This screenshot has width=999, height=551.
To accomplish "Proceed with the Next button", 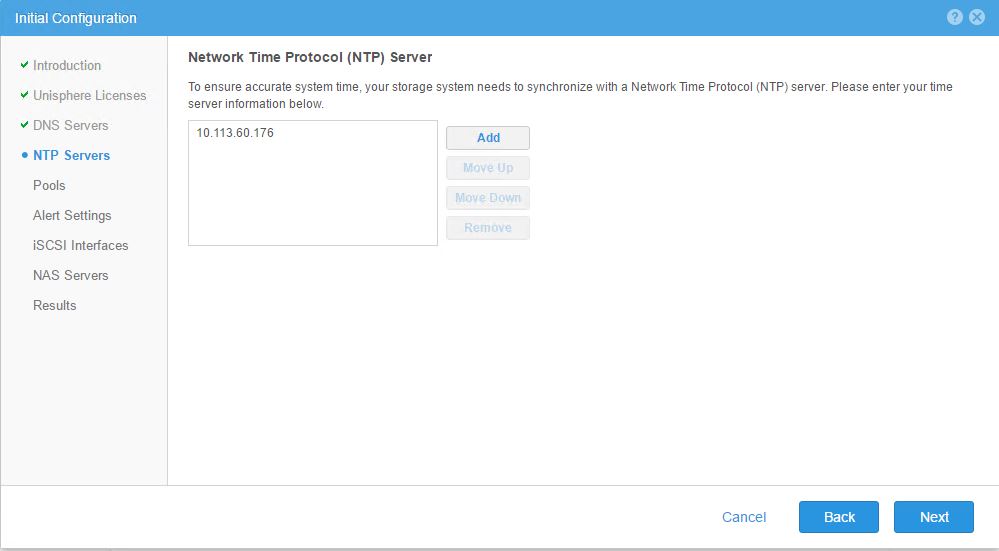I will (934, 517).
